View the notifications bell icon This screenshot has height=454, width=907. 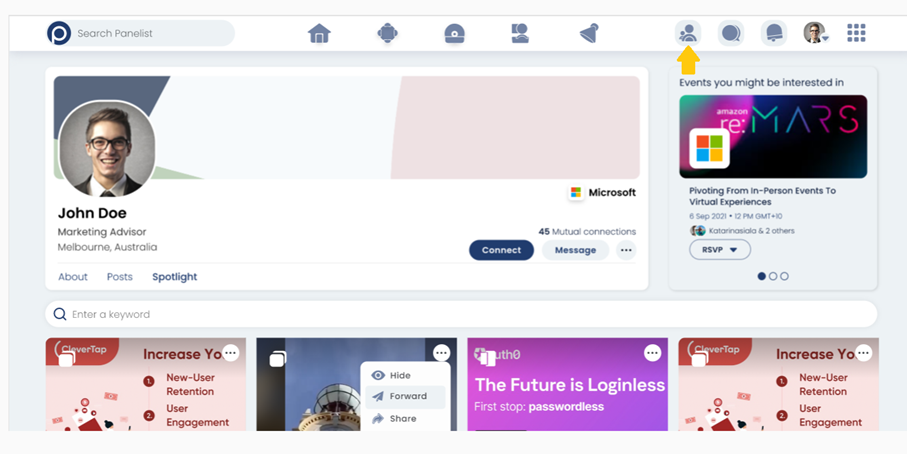click(x=774, y=33)
